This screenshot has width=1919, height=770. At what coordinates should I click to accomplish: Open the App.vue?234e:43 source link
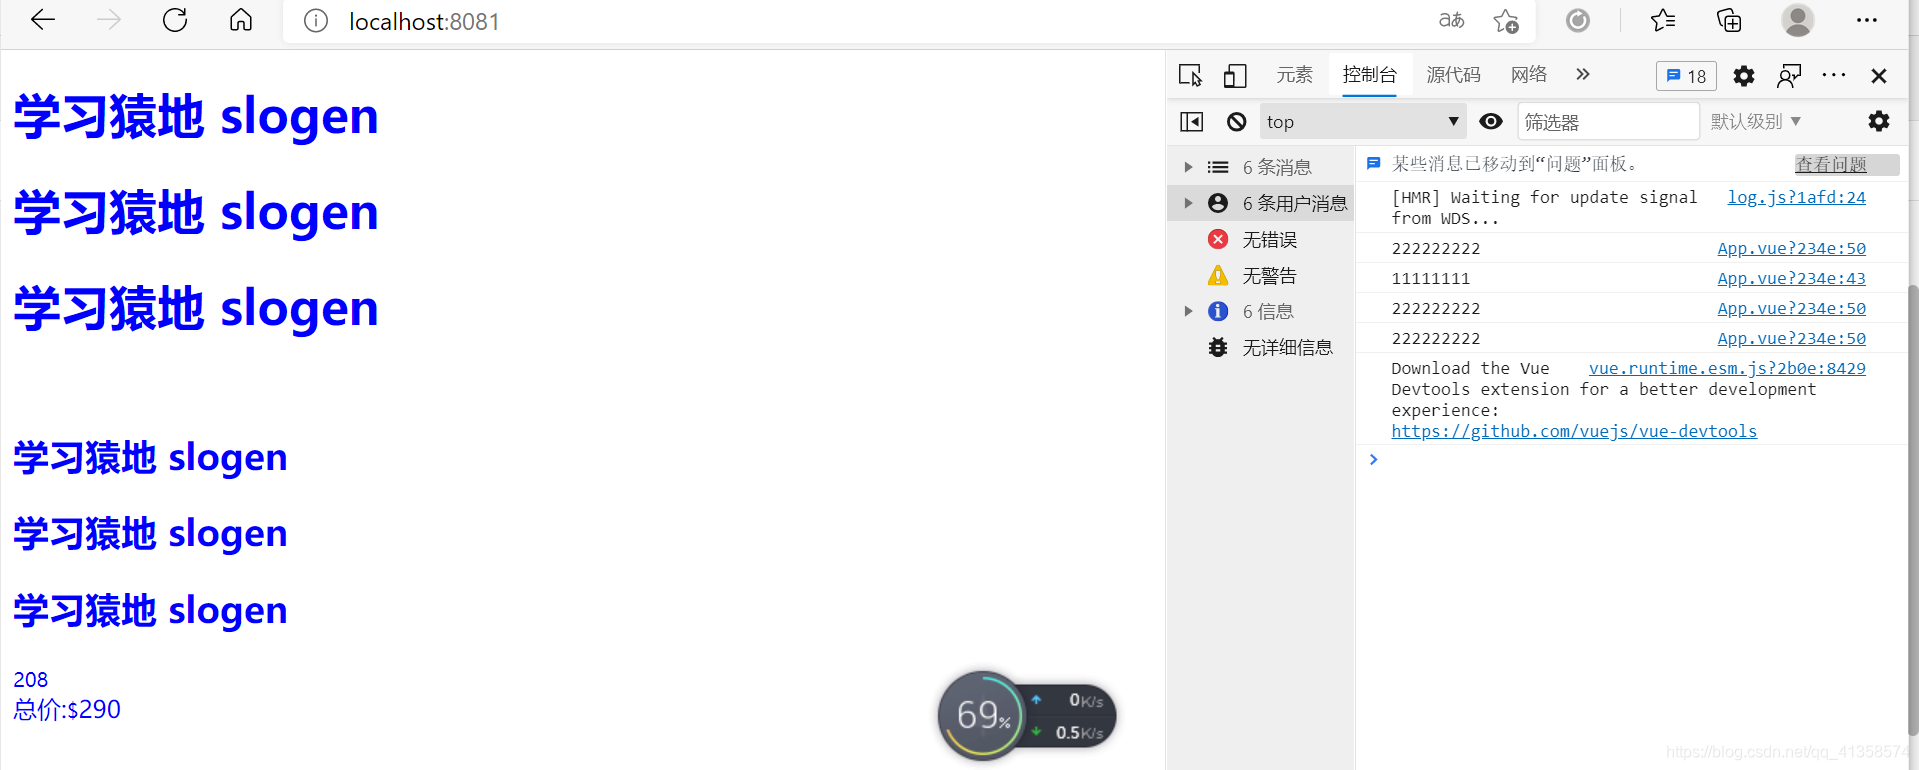point(1791,278)
